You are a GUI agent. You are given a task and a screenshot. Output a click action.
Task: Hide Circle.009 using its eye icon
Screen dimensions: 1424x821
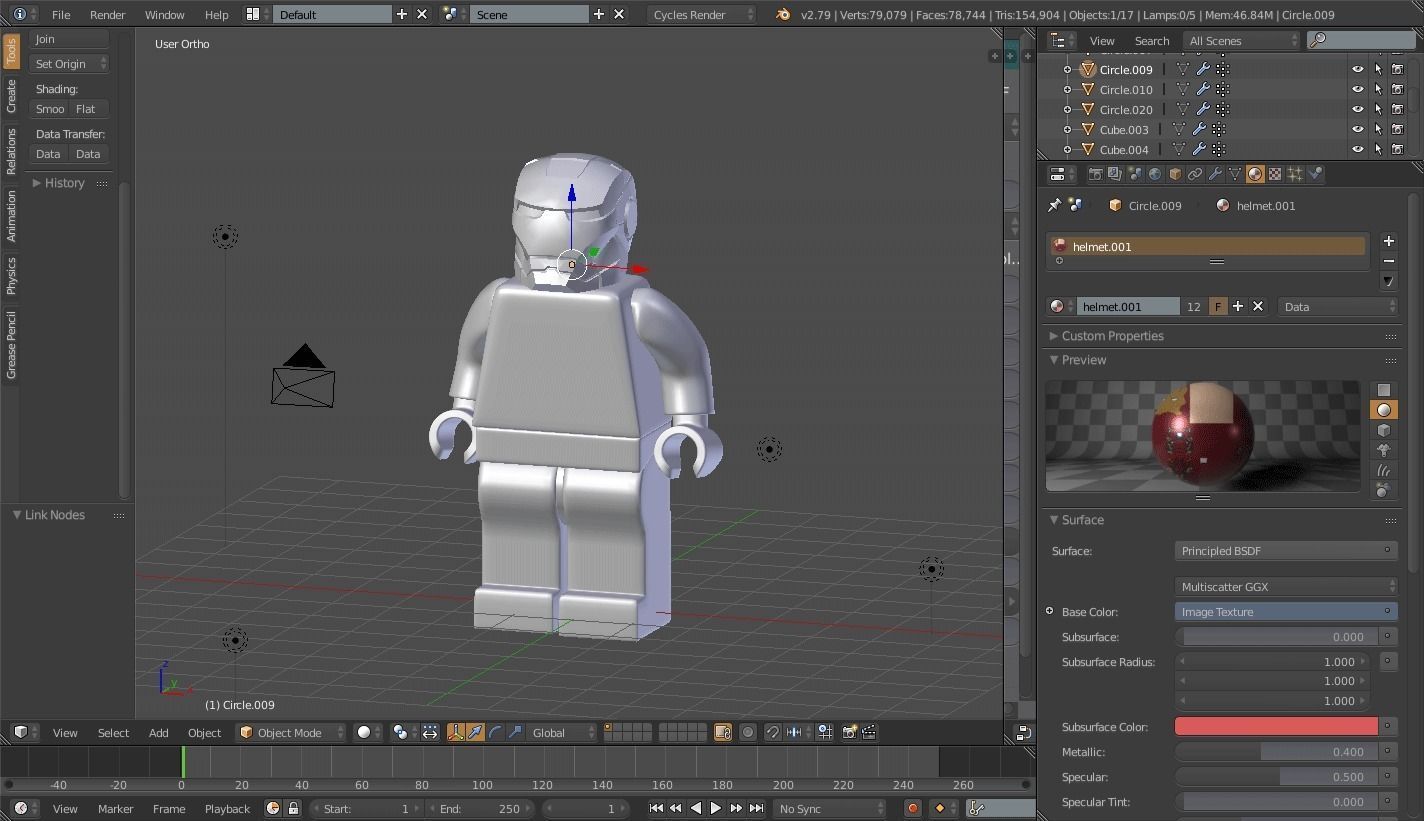coord(1357,69)
